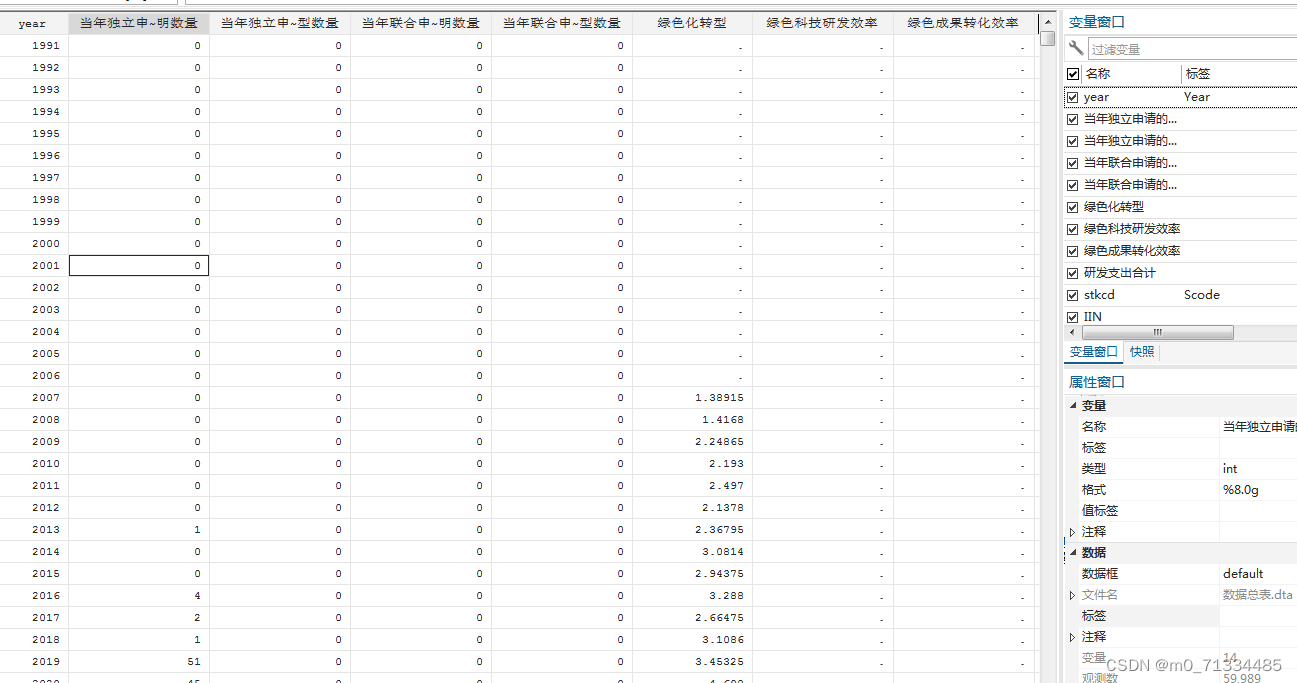
Task: Click the up arrow of data grid scrollbar
Action: click(x=1047, y=21)
